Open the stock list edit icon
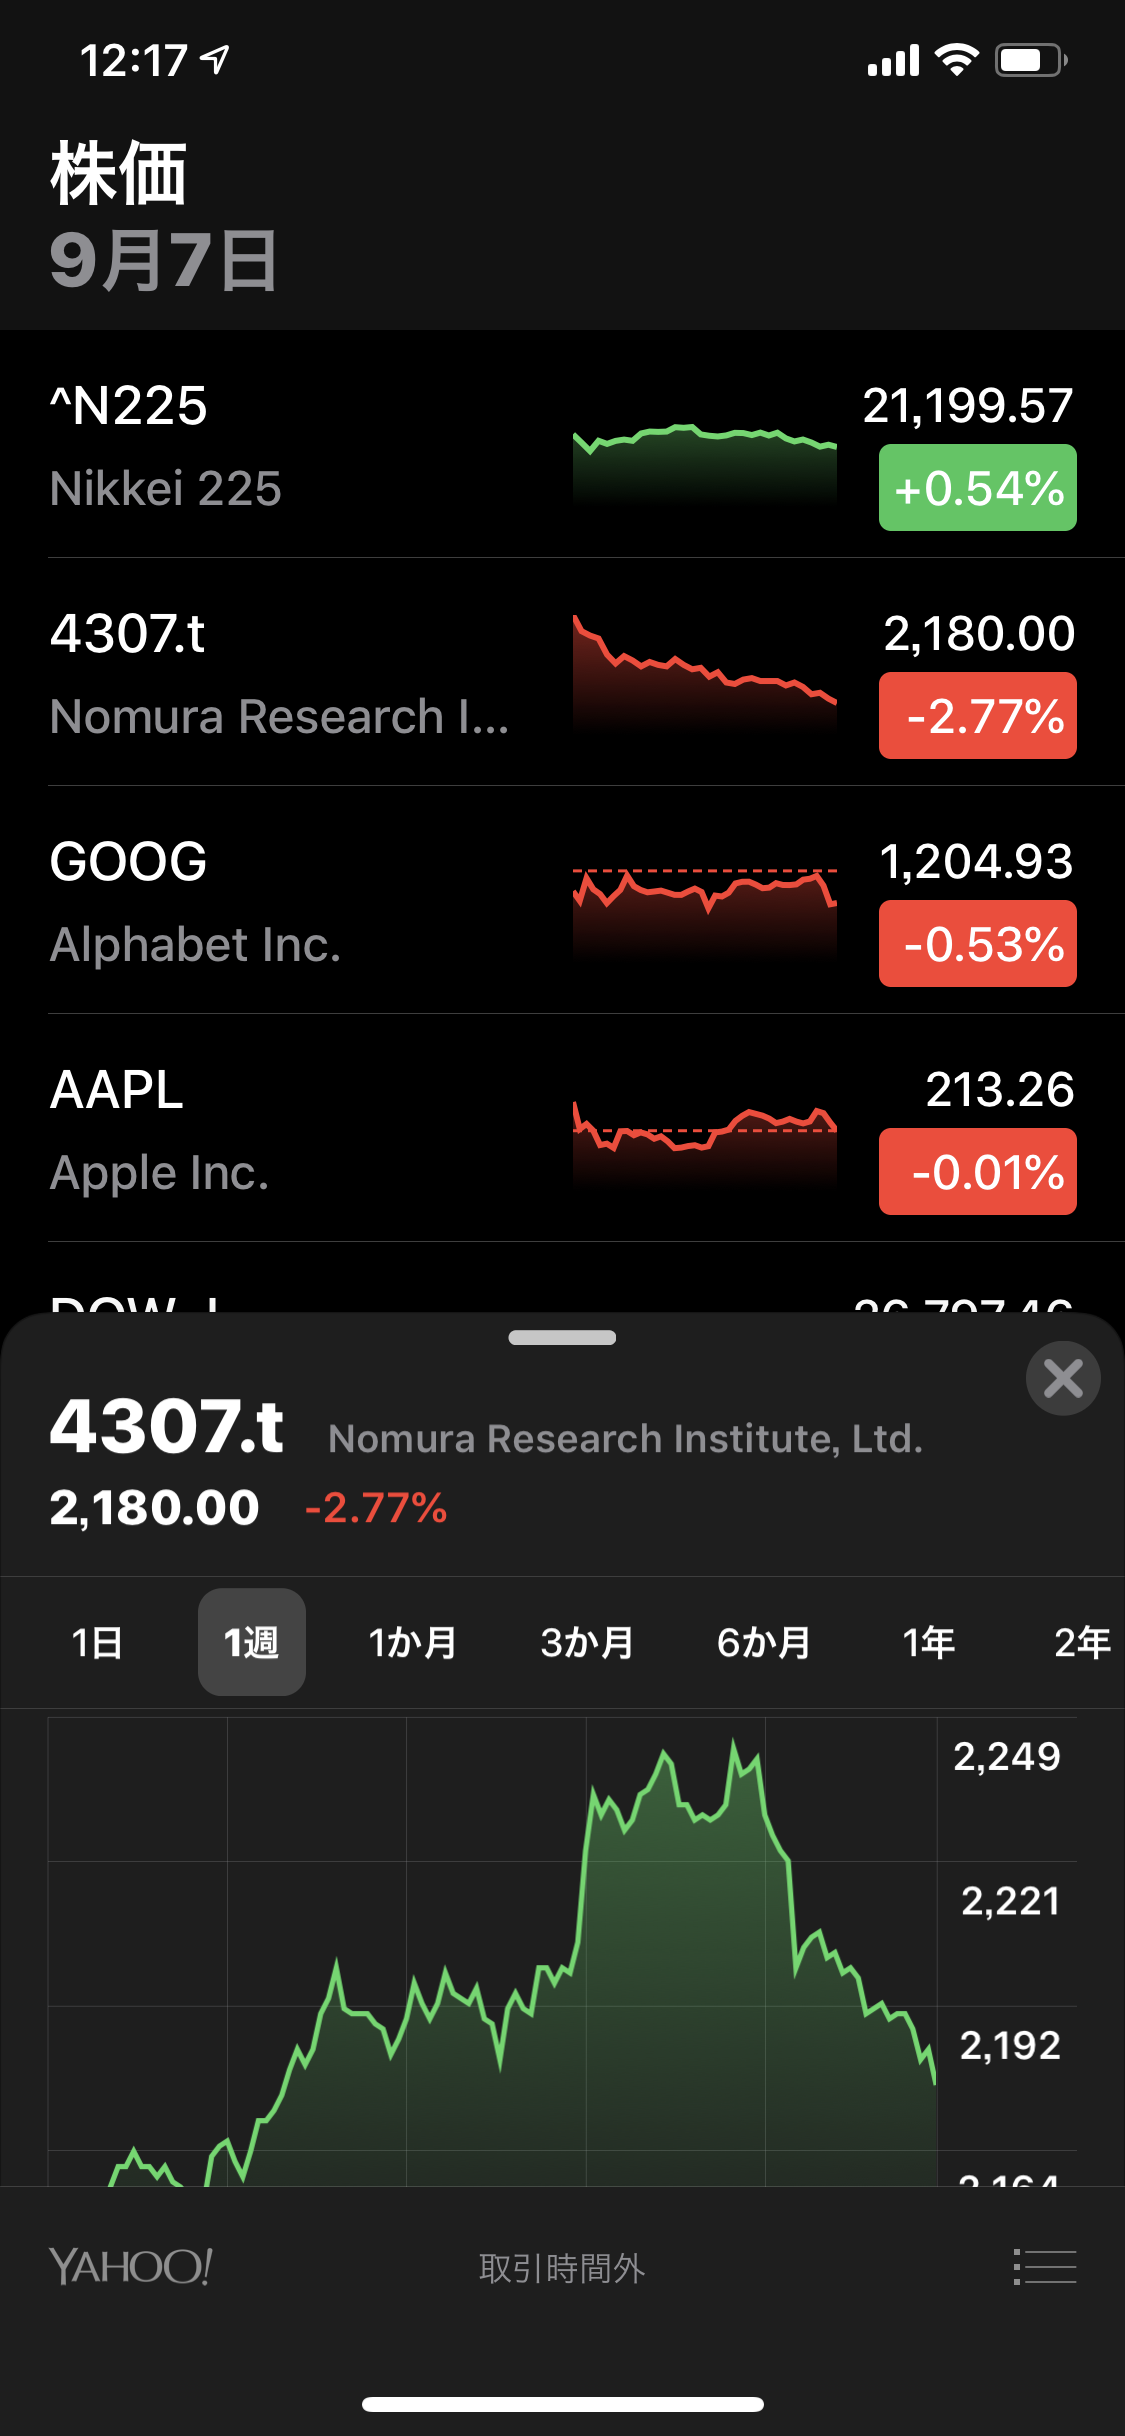1125x2436 pixels. tap(1045, 2267)
